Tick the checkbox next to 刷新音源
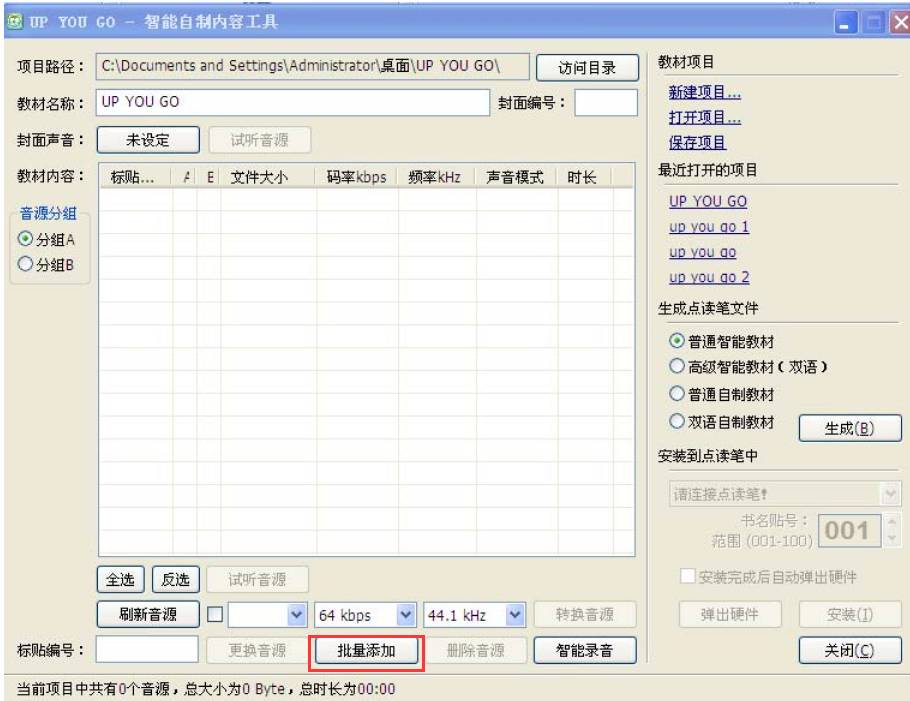The width and height of the screenshot is (910, 701). (x=215, y=615)
